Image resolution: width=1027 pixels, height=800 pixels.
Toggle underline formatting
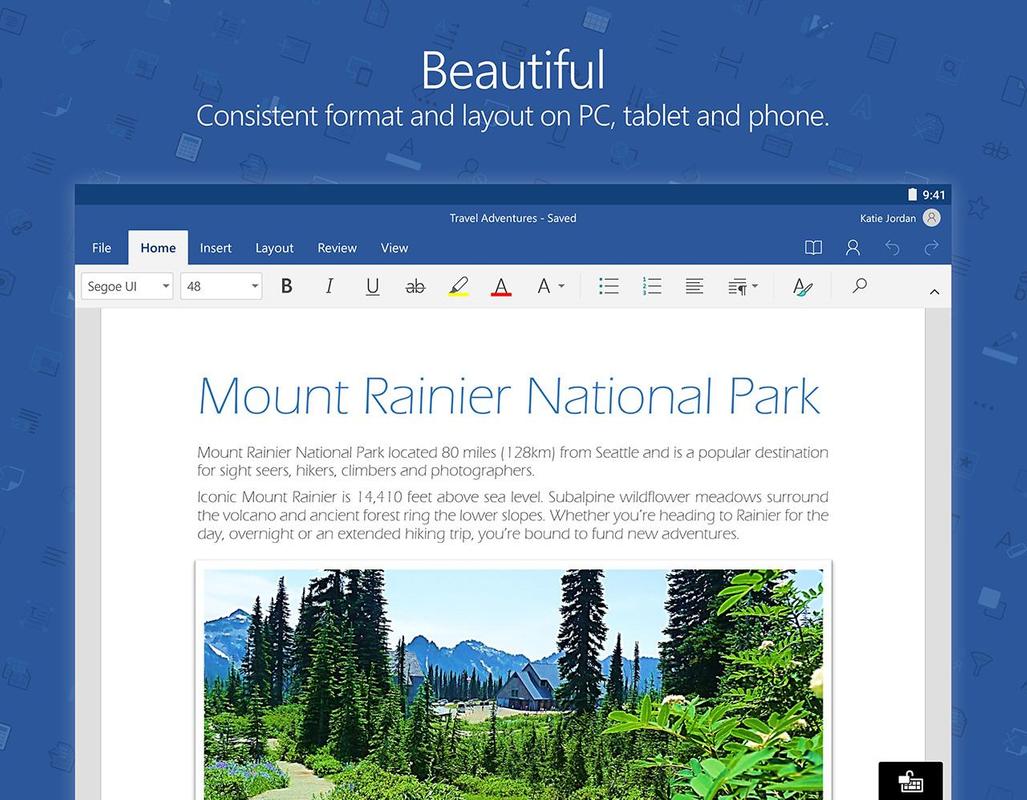pos(373,286)
